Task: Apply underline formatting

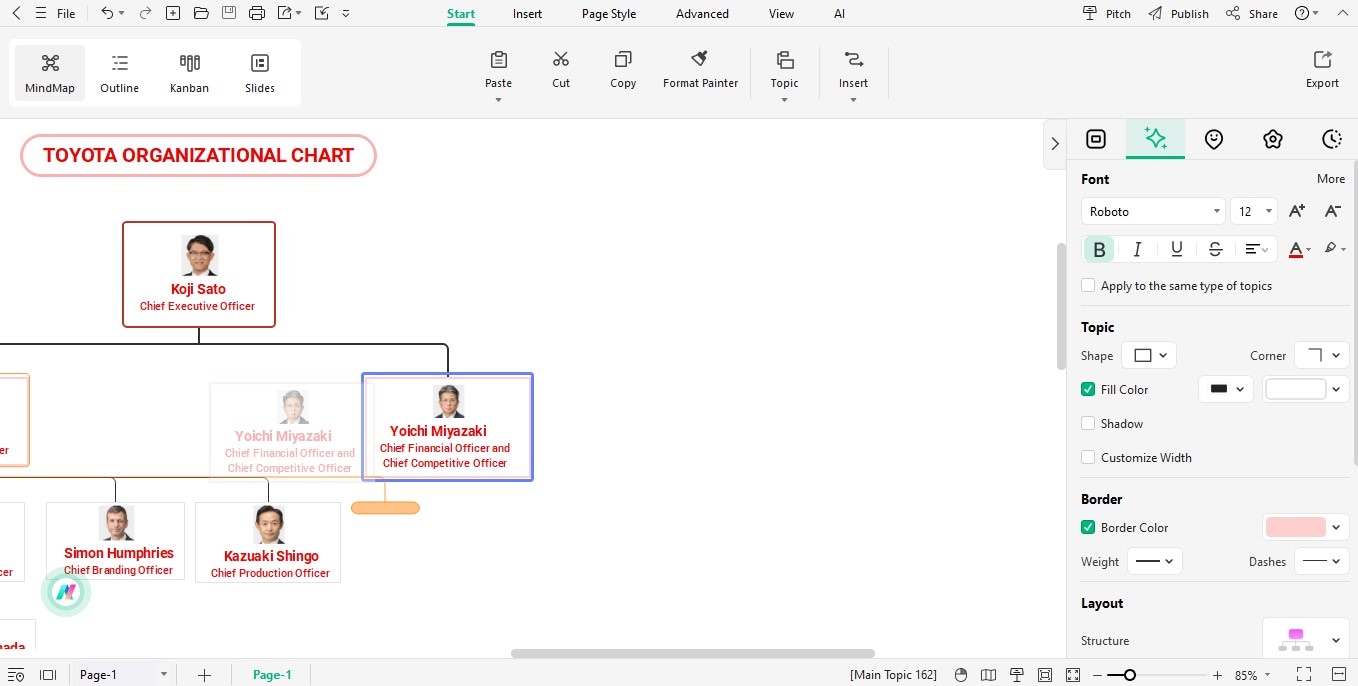Action: (1176, 249)
